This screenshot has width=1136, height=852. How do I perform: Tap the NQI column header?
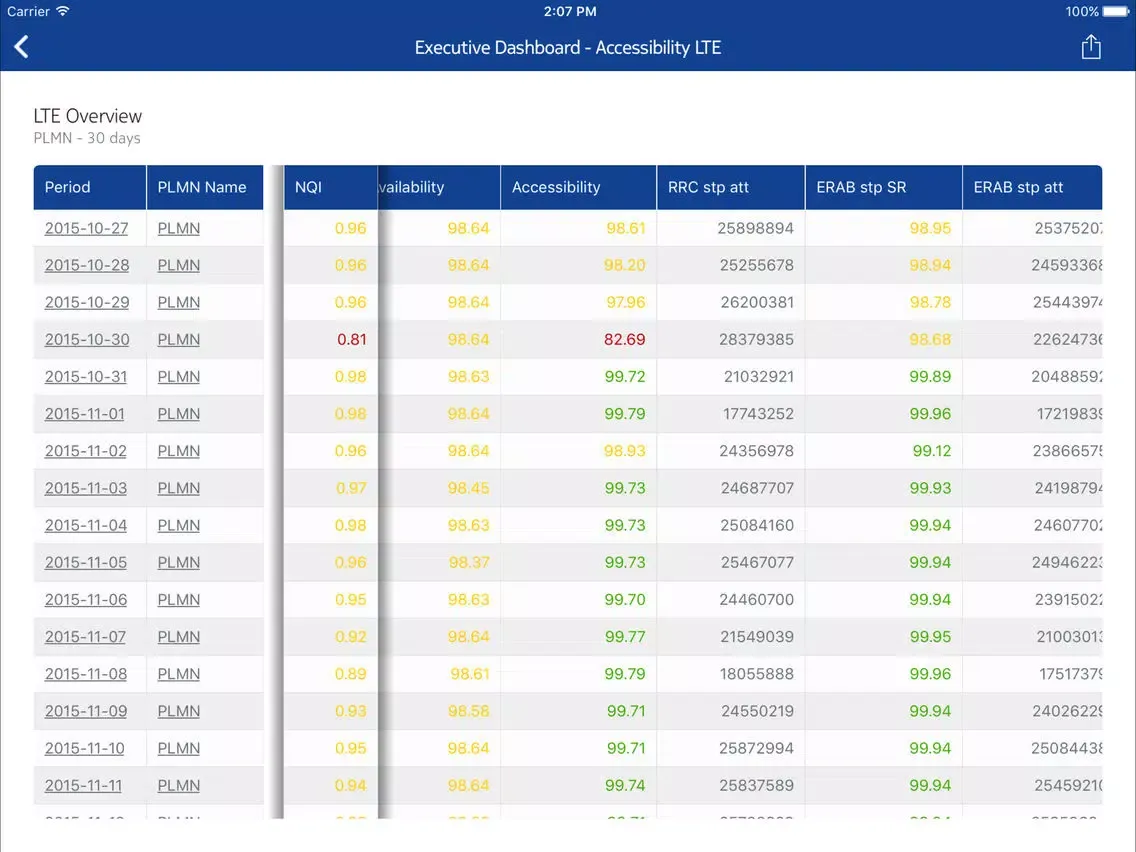click(x=309, y=187)
